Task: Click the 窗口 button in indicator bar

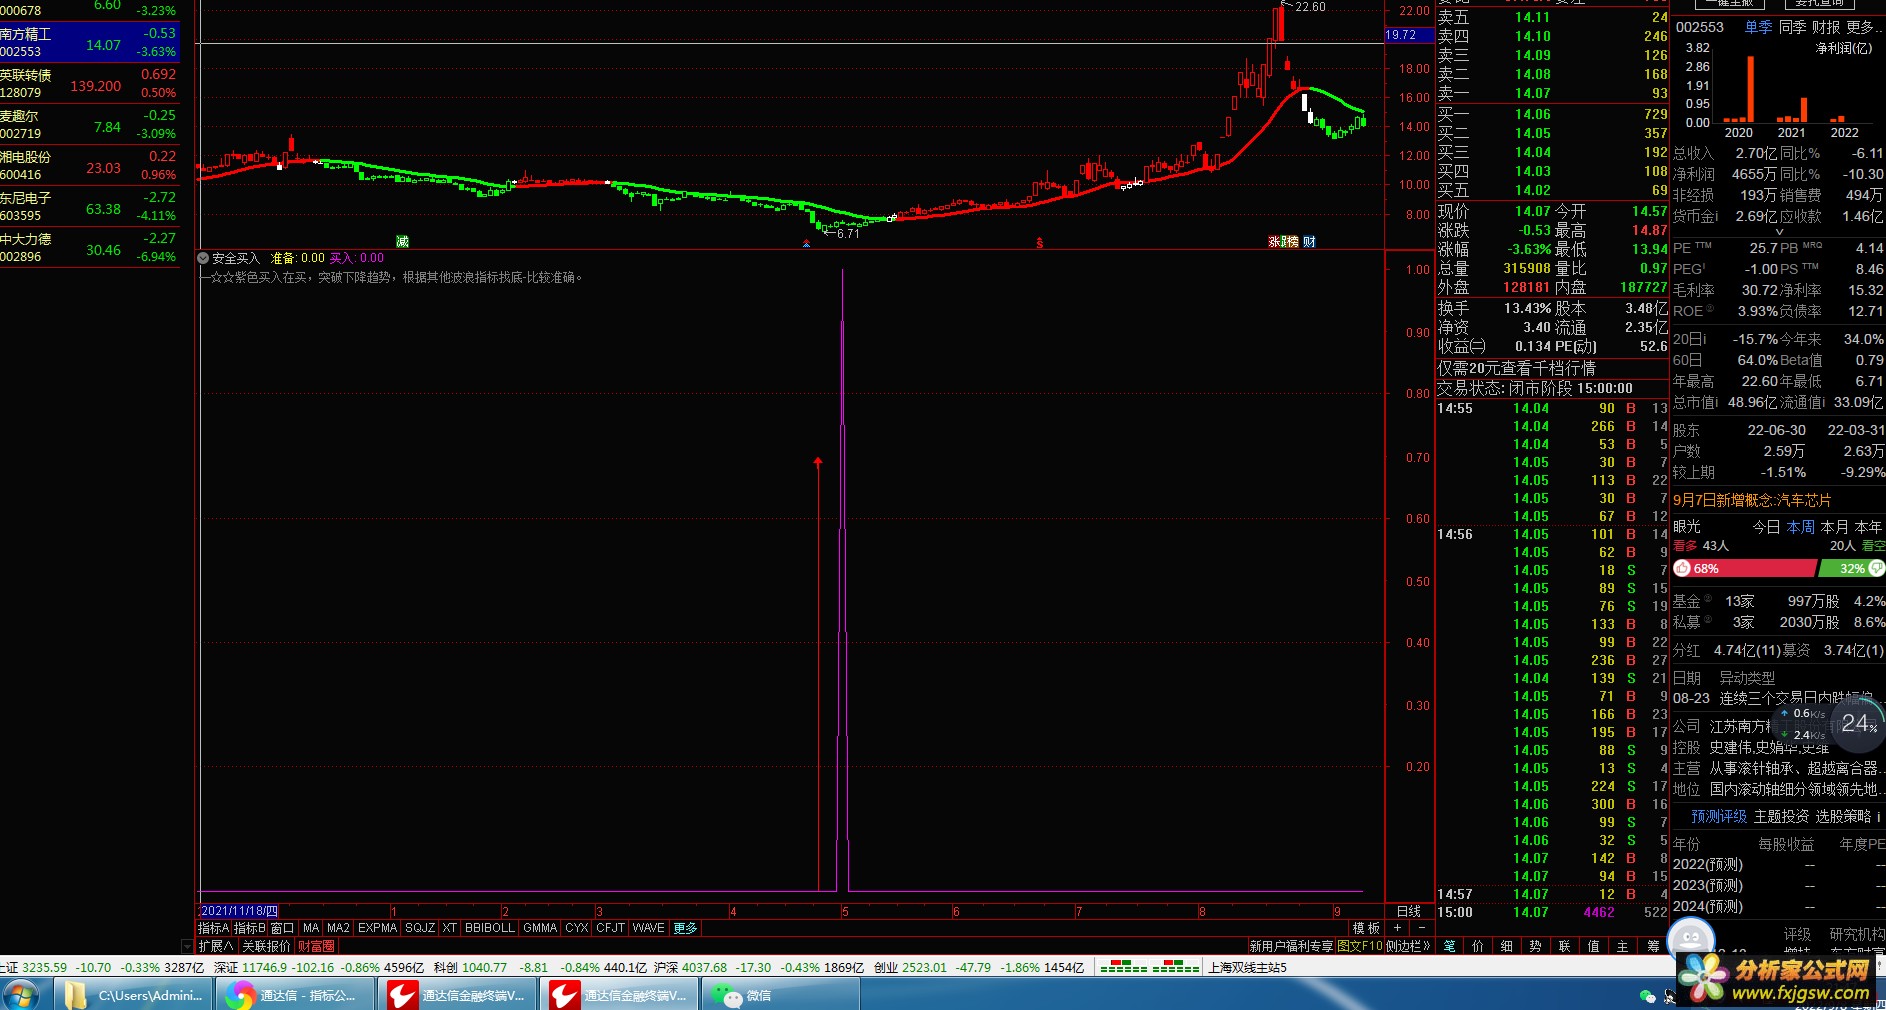Action: 283,928
